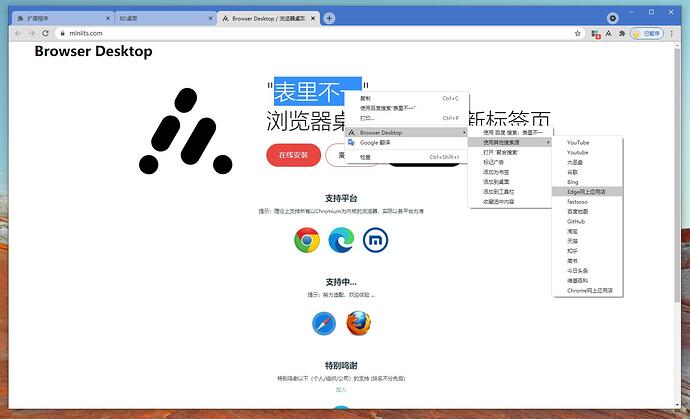Select 添加为书签 in the submenu
The image size is (690, 419).
(510, 172)
